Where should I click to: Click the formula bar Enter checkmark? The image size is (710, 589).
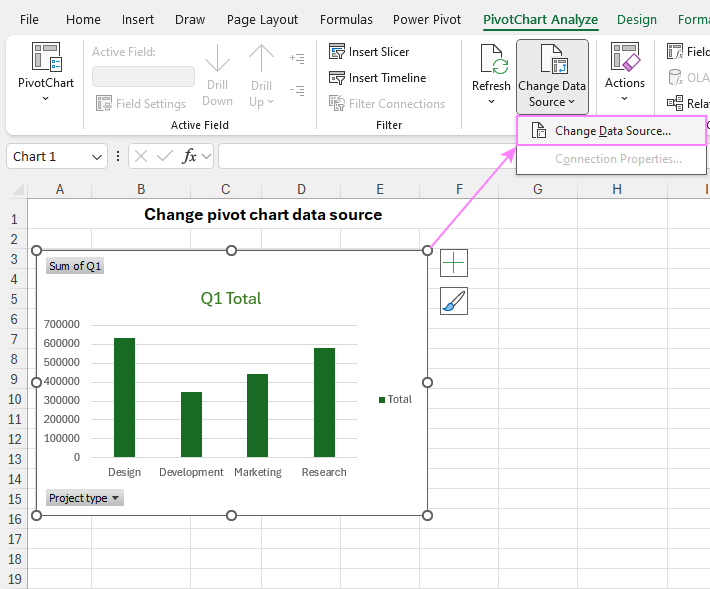pos(164,156)
